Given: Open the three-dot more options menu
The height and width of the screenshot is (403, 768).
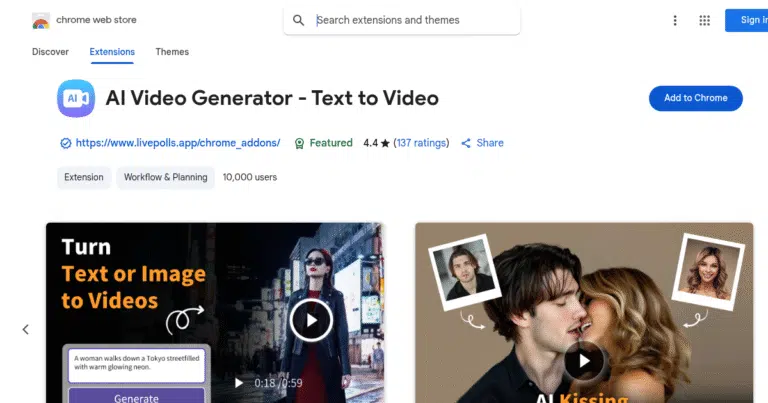Looking at the screenshot, I should pyautogui.click(x=675, y=20).
